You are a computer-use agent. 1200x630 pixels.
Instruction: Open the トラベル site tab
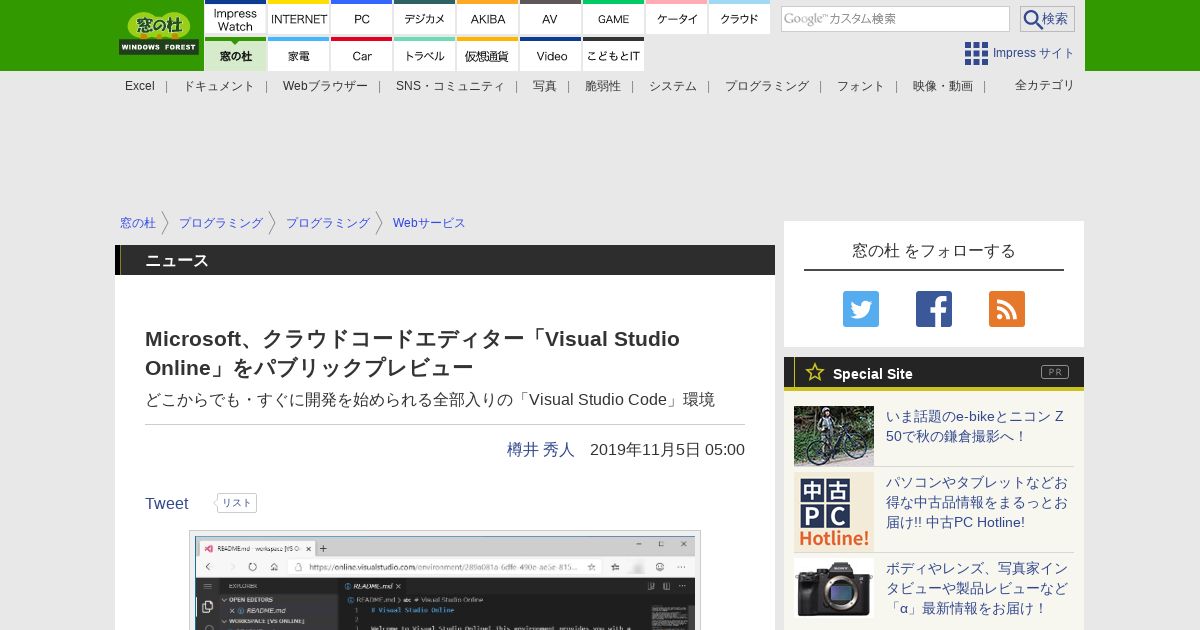pyautogui.click(x=425, y=55)
